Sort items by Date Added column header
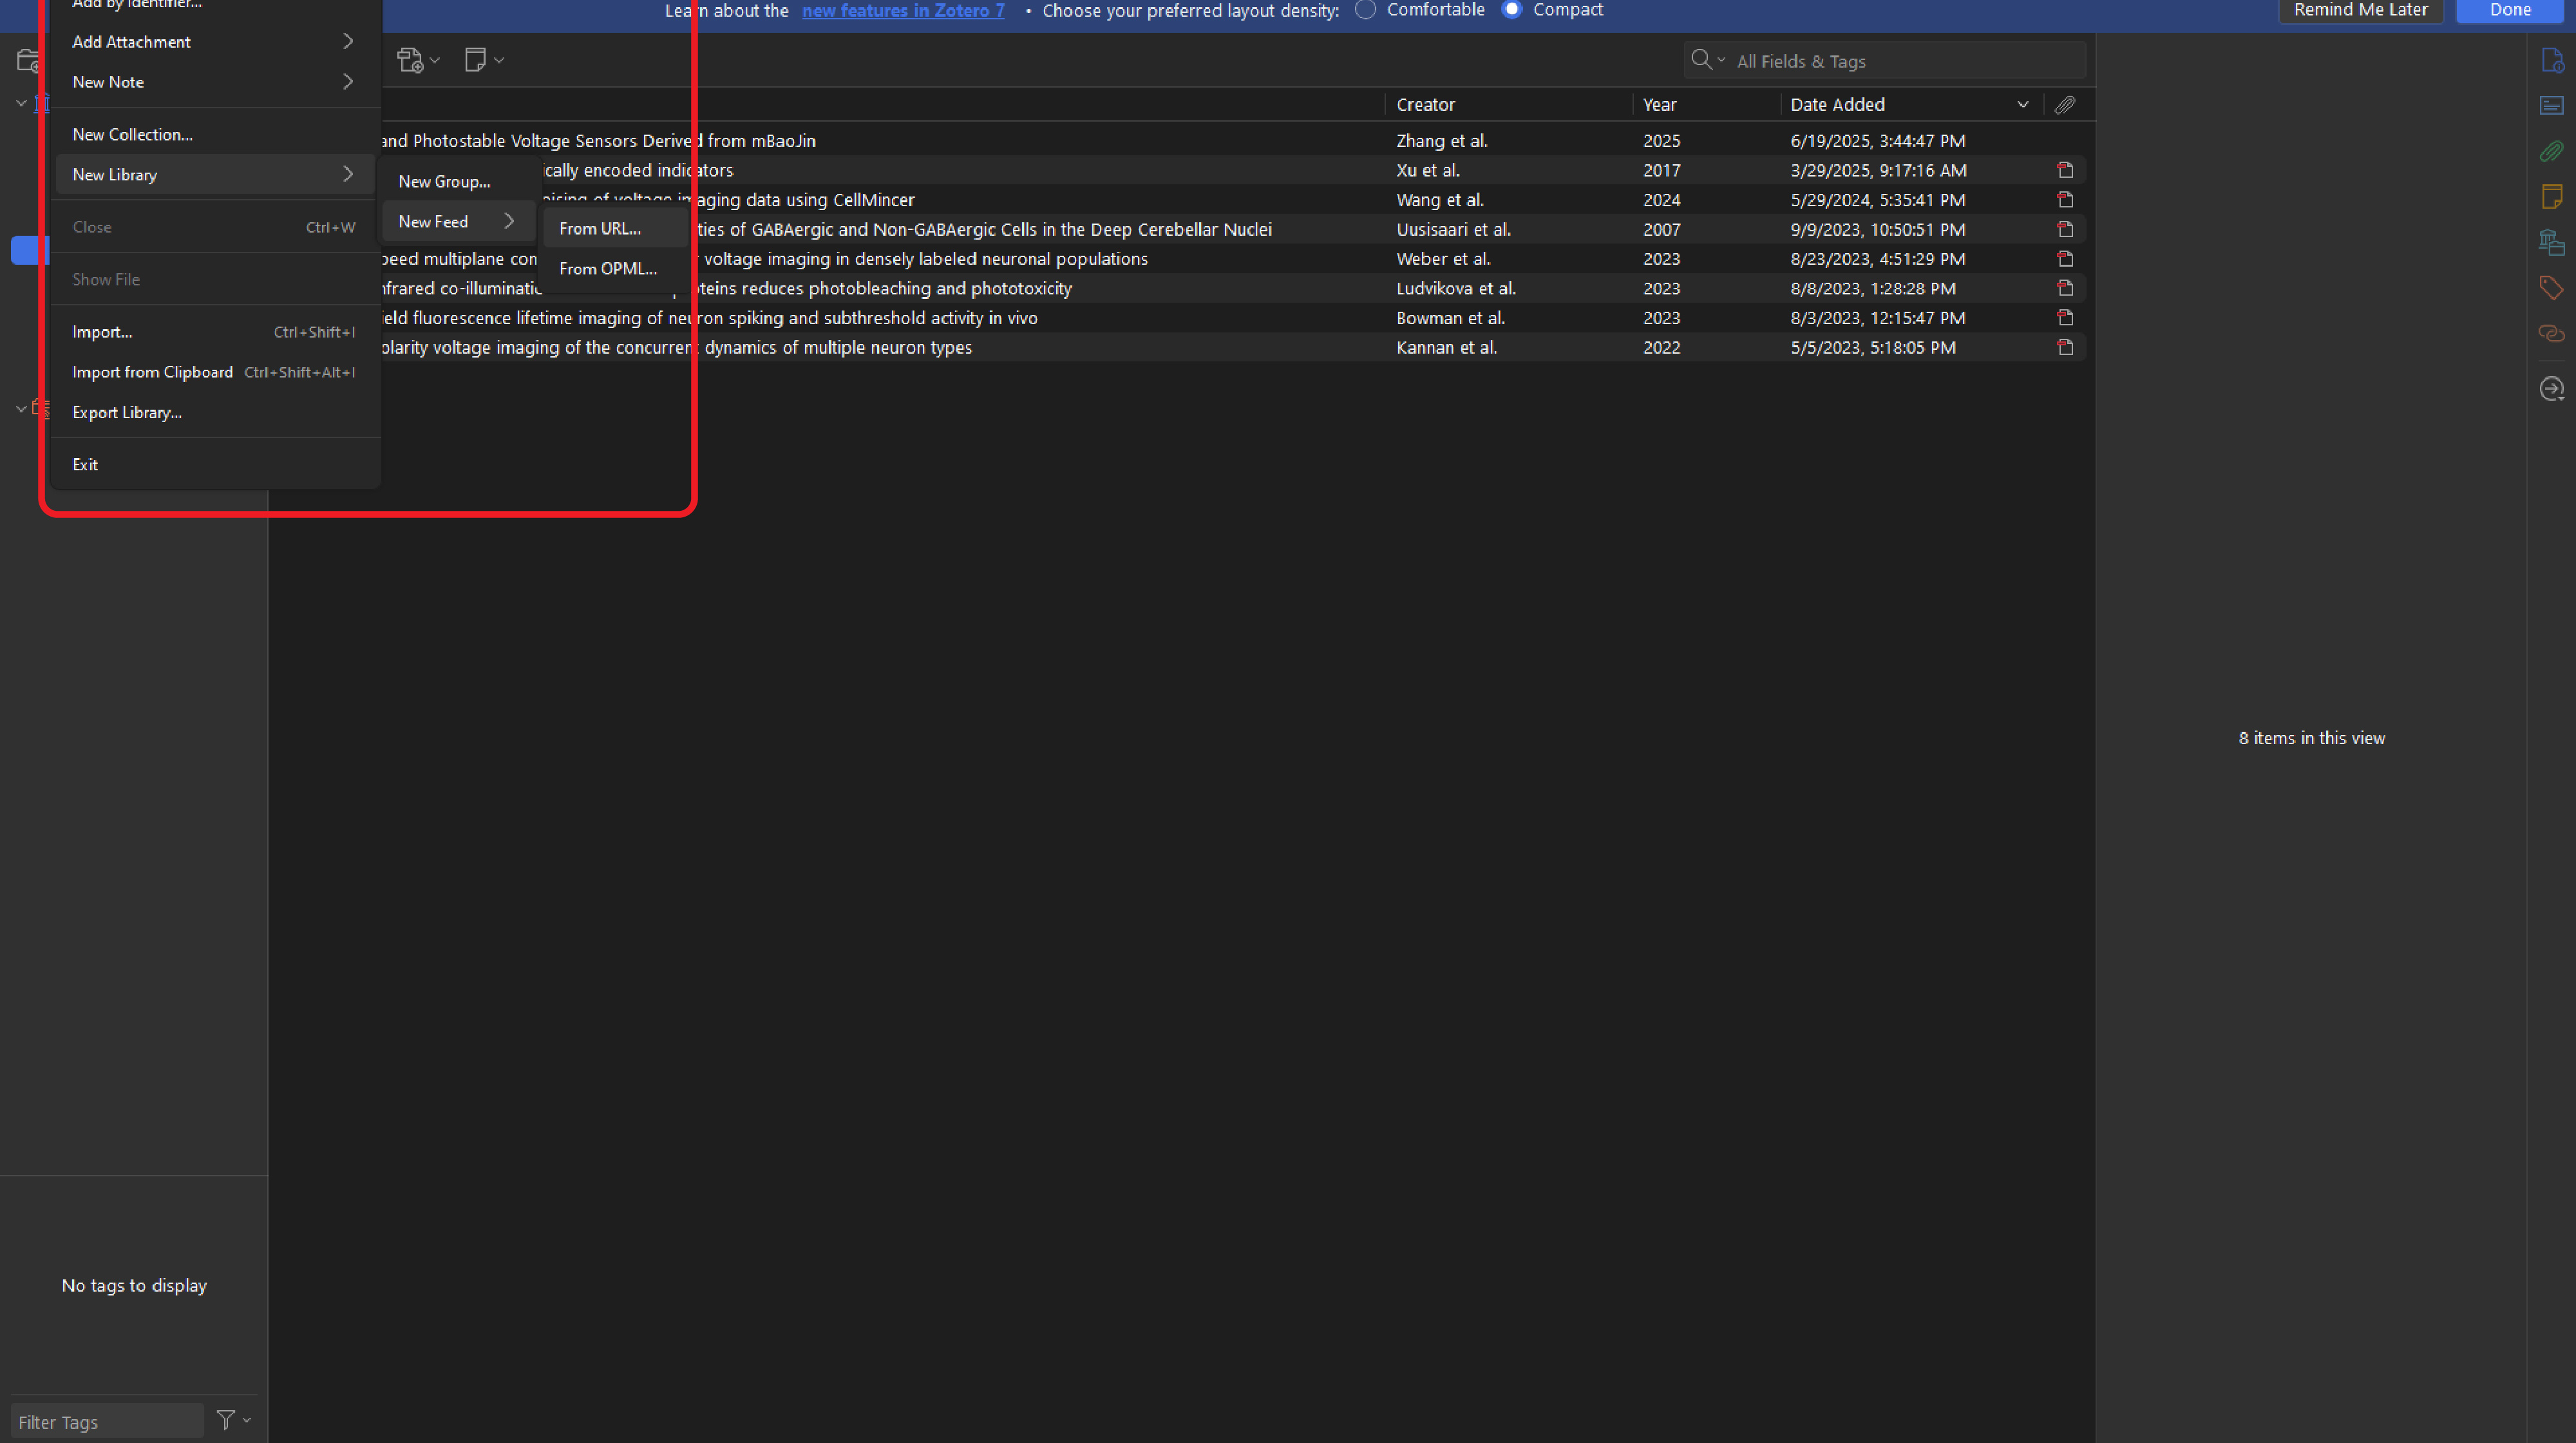The image size is (2576, 1443). pyautogui.click(x=1837, y=105)
